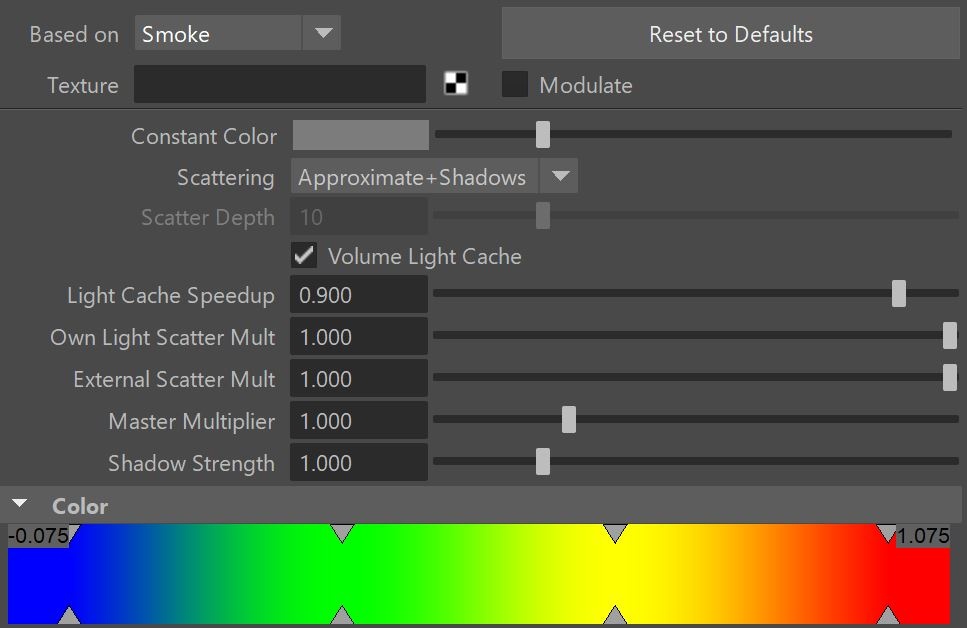Click the Texture input field
Image resolution: width=967 pixels, height=628 pixels.
280,84
